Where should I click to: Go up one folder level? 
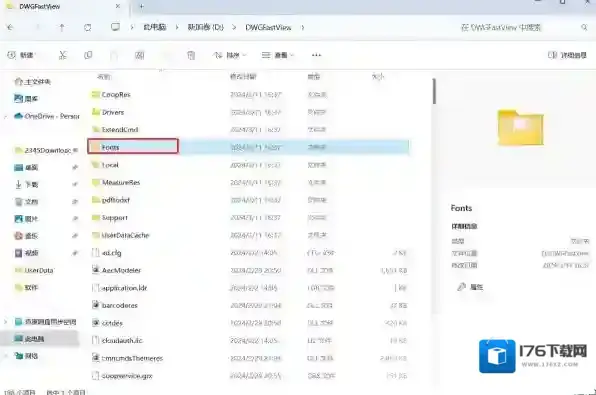coord(62,27)
